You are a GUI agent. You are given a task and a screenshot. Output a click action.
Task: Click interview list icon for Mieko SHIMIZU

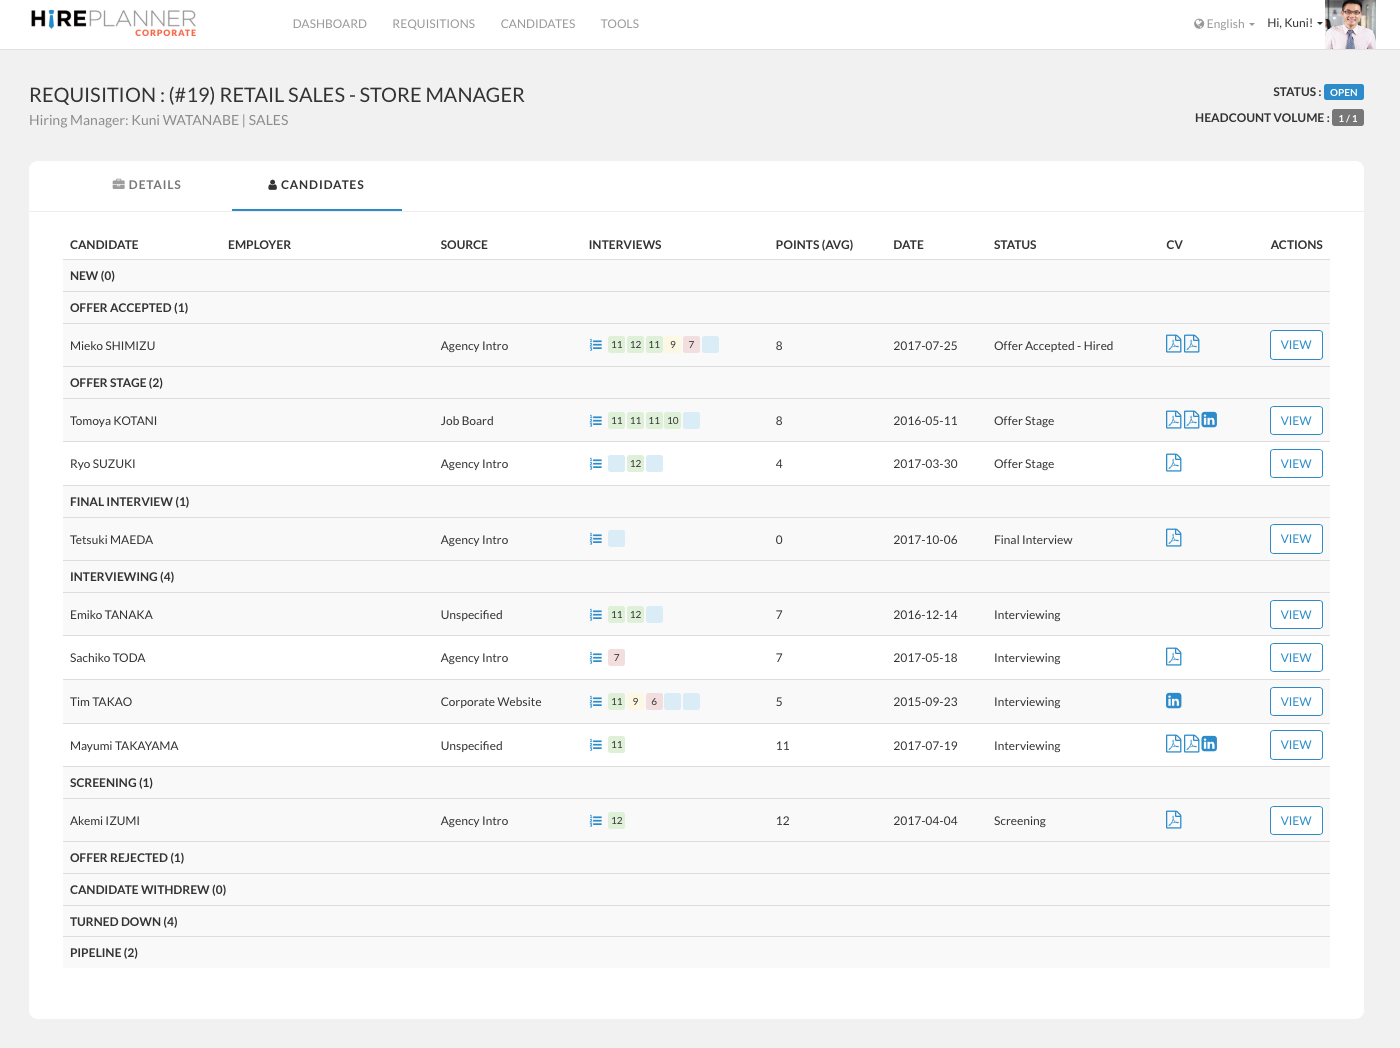pos(596,345)
